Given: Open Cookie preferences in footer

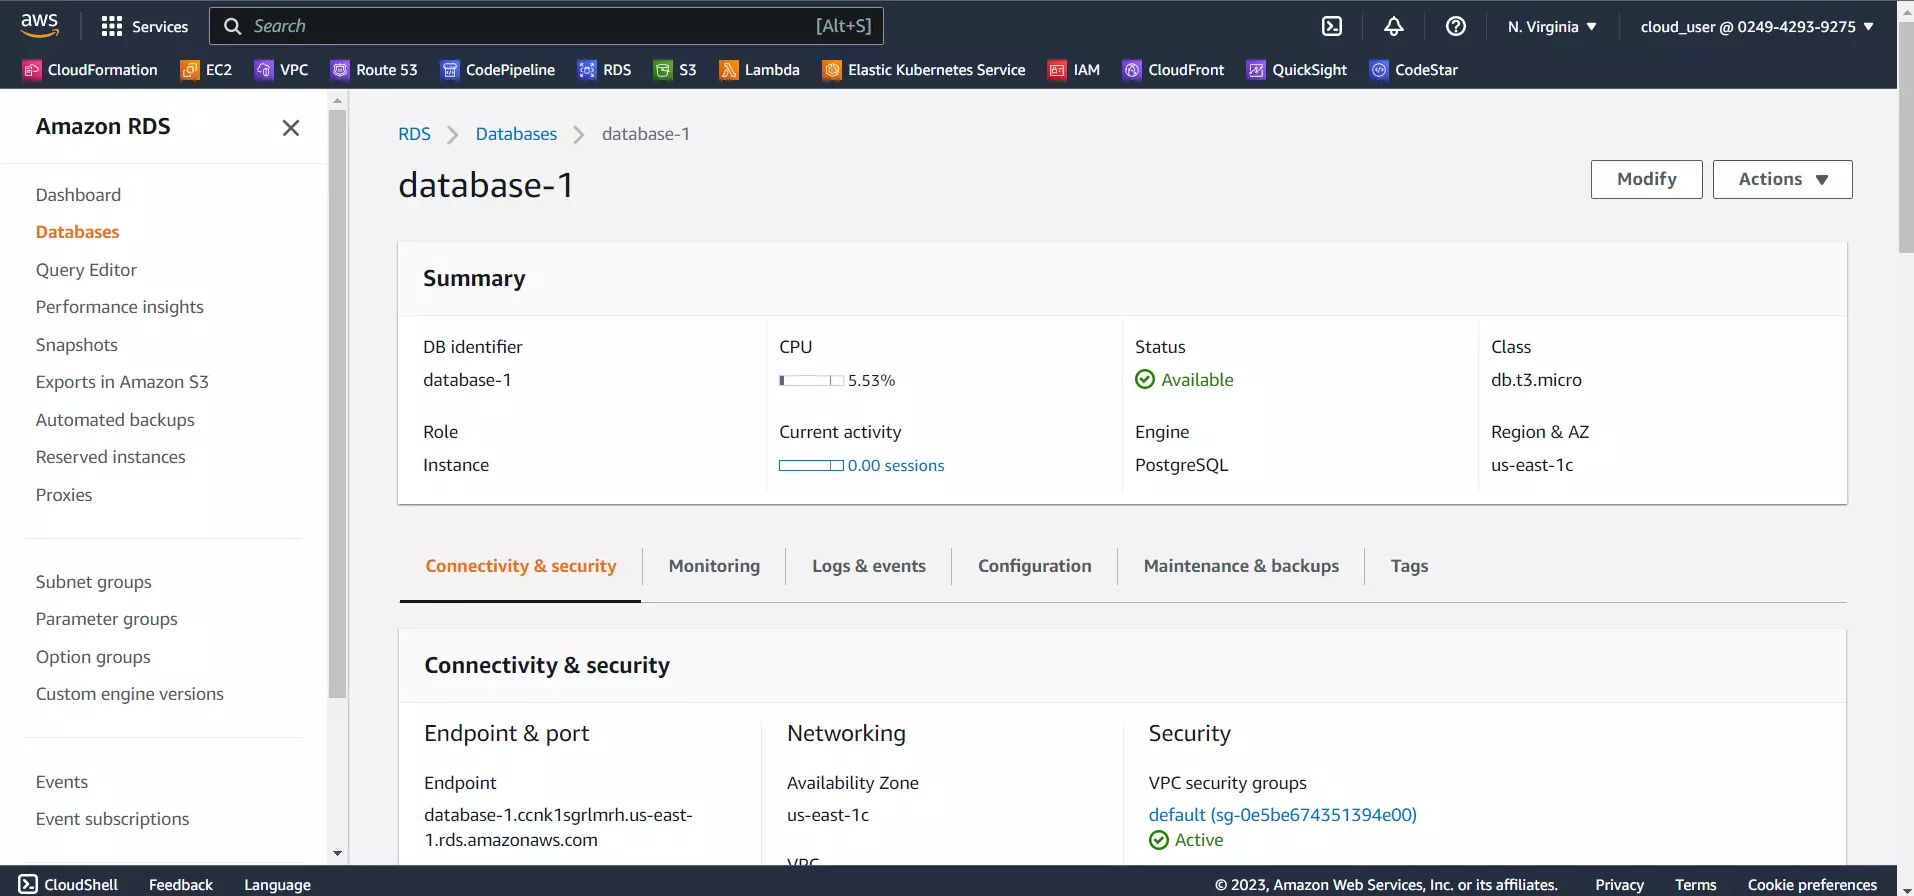Looking at the screenshot, I should click(x=1812, y=884).
